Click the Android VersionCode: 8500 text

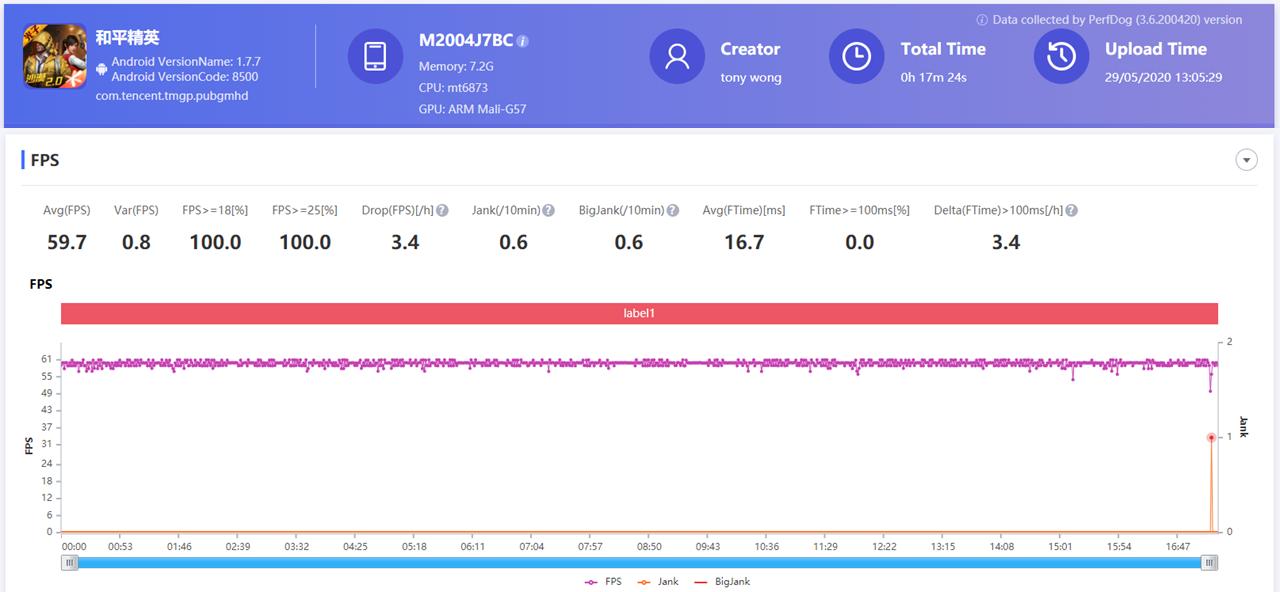click(185, 76)
